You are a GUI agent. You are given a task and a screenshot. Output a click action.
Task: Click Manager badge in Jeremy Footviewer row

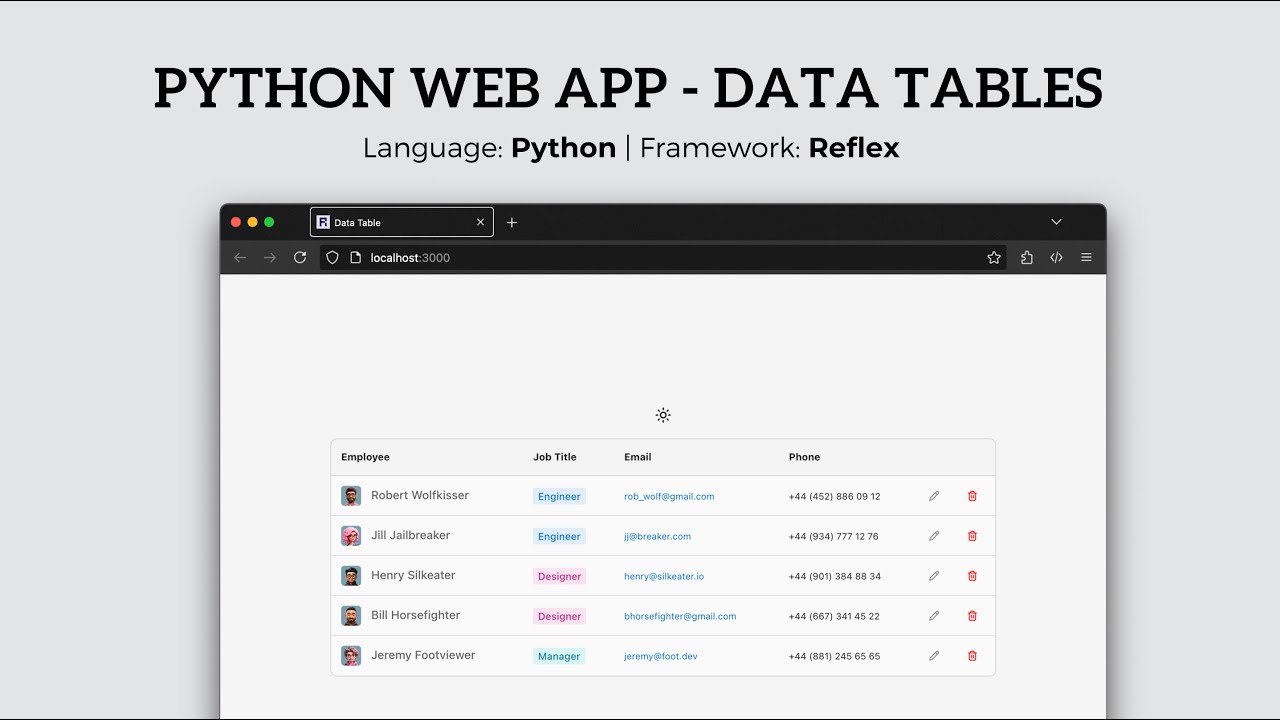coord(559,656)
